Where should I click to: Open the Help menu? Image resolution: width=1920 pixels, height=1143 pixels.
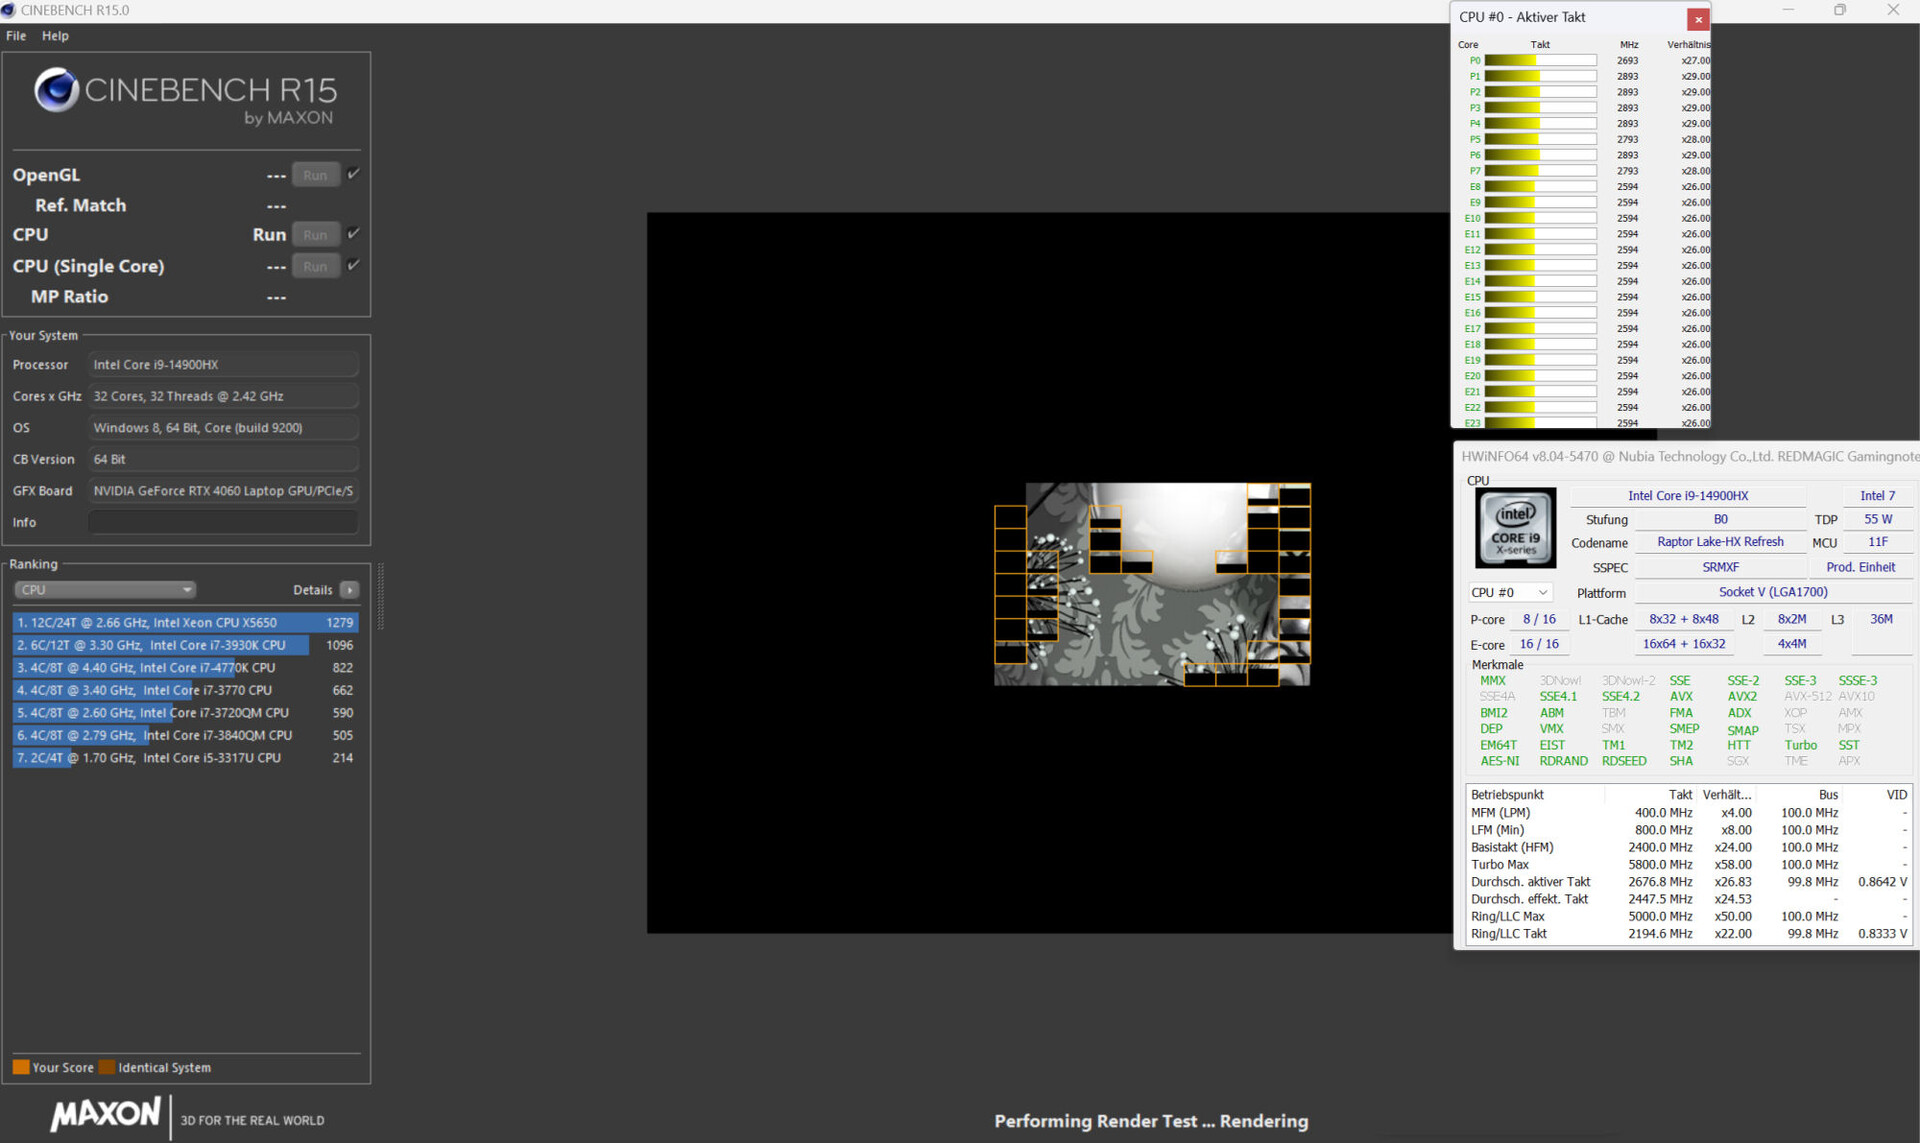point(55,36)
